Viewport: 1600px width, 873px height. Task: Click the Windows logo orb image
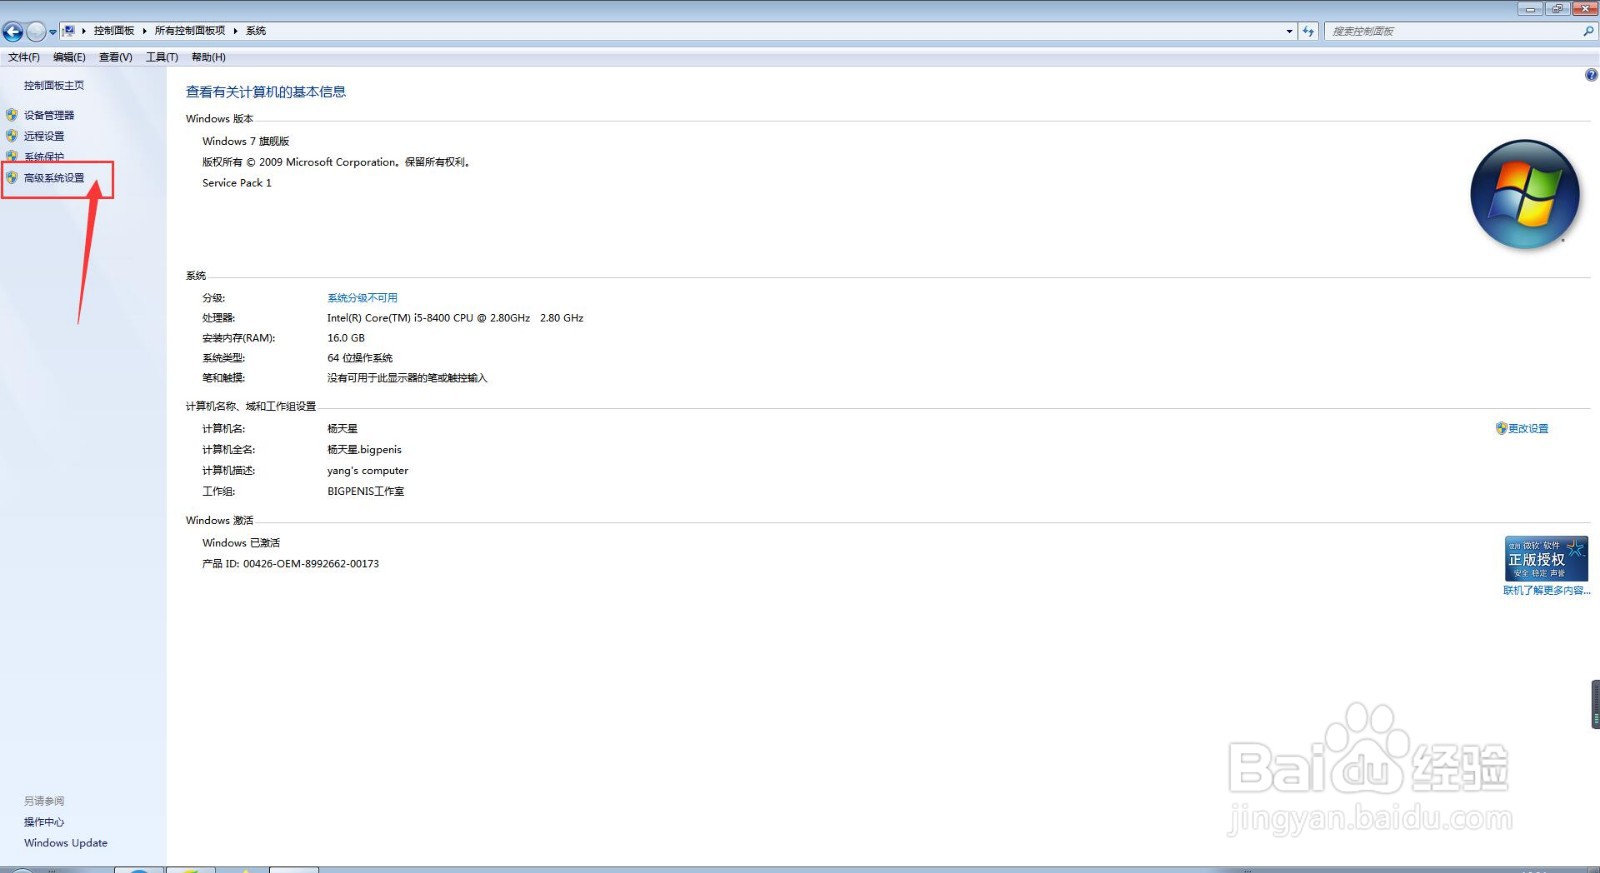[x=1525, y=194]
